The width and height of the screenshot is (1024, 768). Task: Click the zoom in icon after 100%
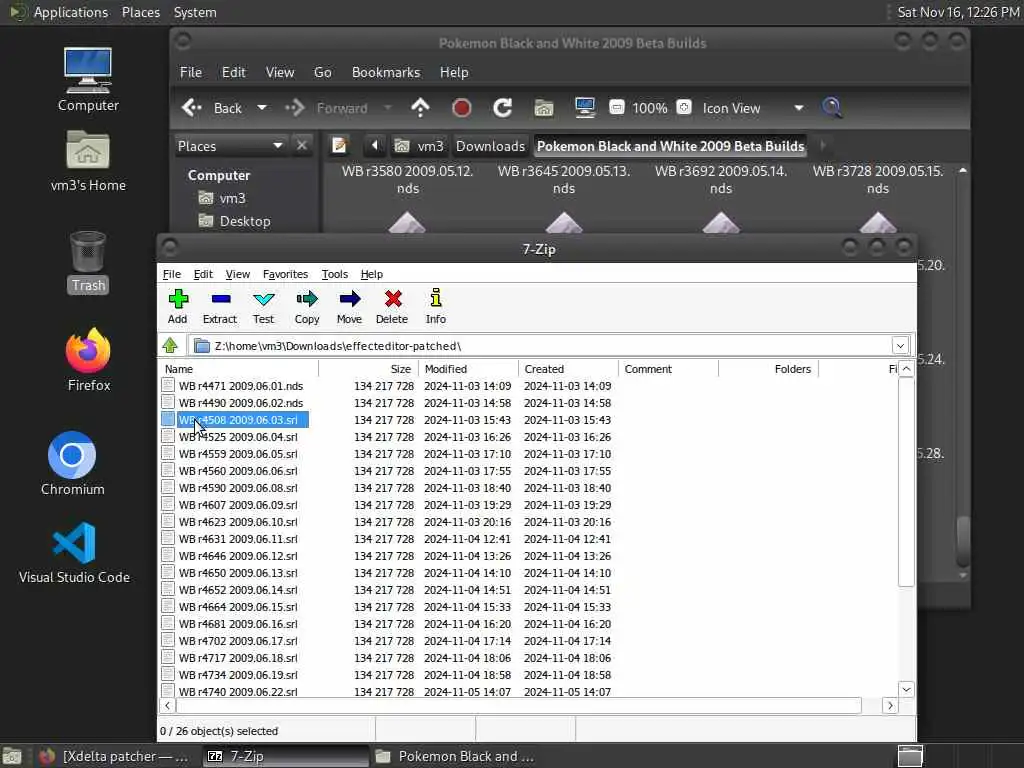tap(684, 107)
